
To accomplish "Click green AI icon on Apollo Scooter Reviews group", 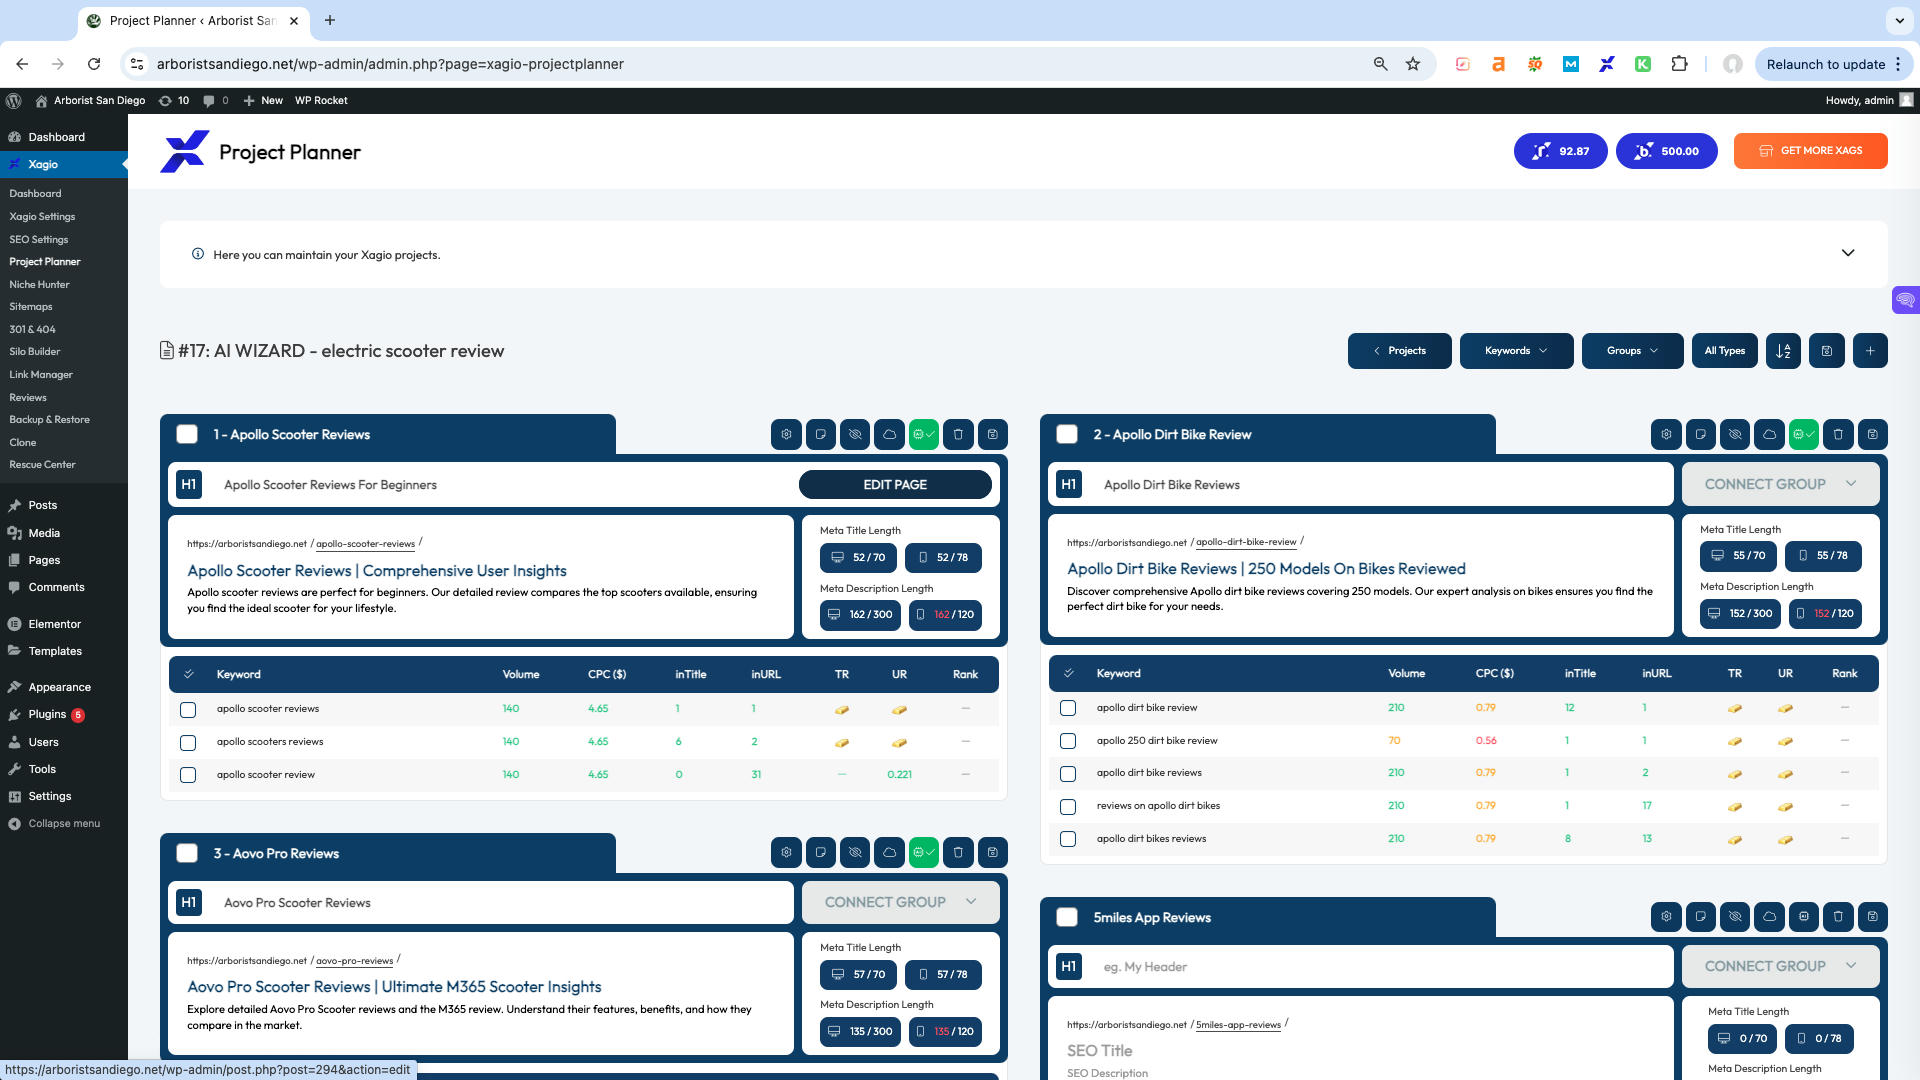I will click(924, 434).
